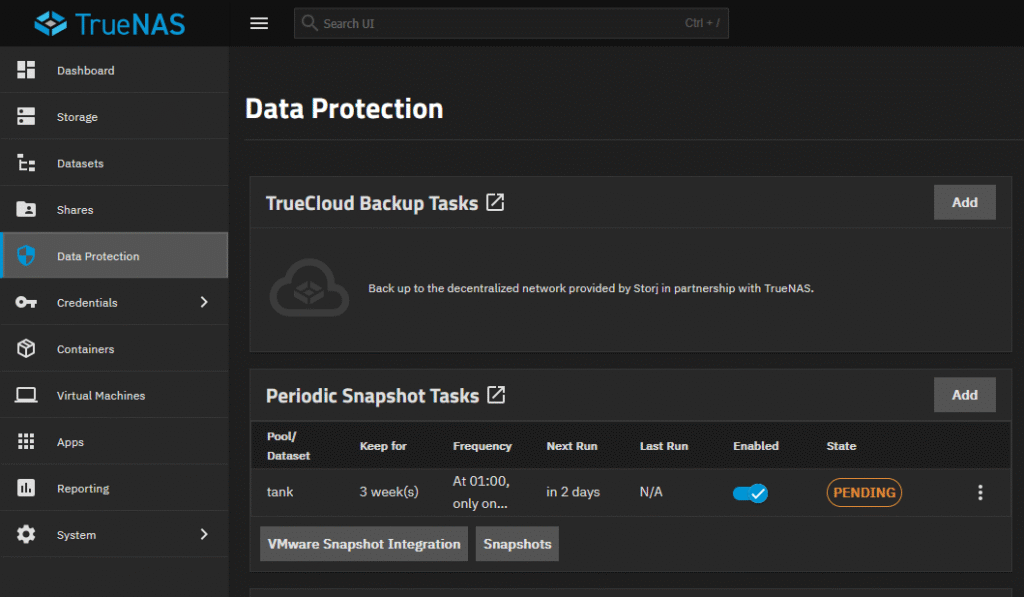Click the PENDING state badge
The width and height of the screenshot is (1024, 597).
864,493
